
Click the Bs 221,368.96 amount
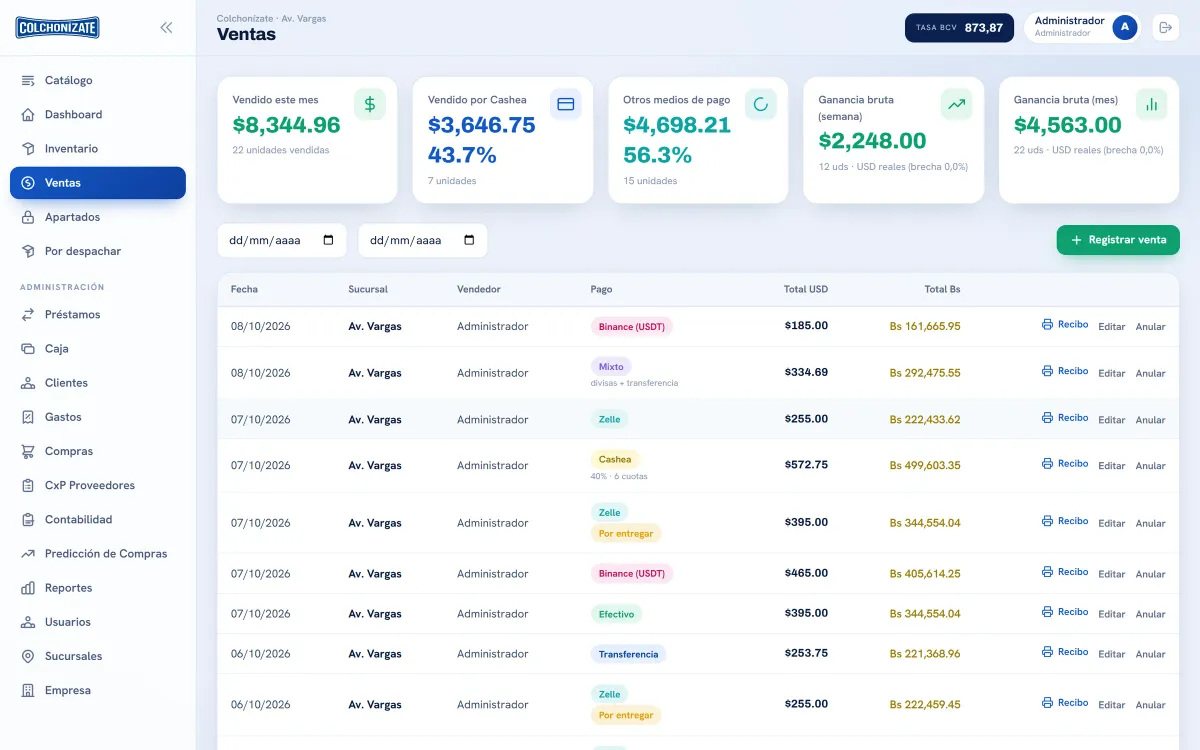[925, 654]
